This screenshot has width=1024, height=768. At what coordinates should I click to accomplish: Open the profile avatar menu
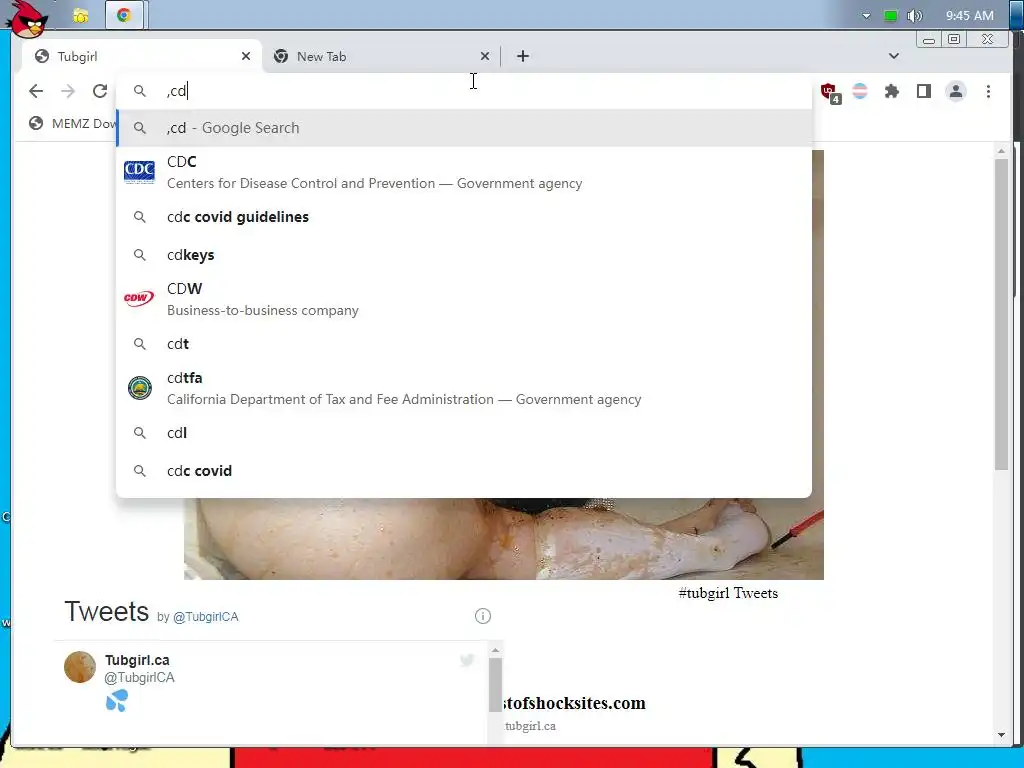pyautogui.click(x=956, y=91)
